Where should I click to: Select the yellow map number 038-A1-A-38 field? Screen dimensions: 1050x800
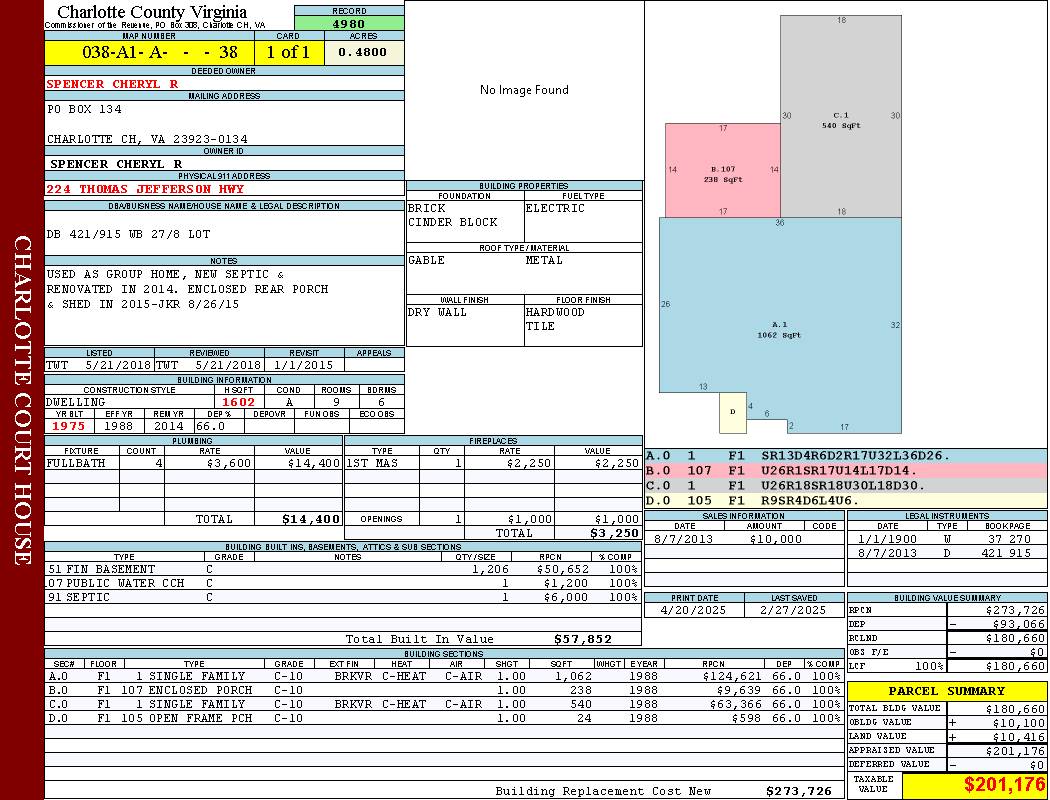pyautogui.click(x=149, y=52)
